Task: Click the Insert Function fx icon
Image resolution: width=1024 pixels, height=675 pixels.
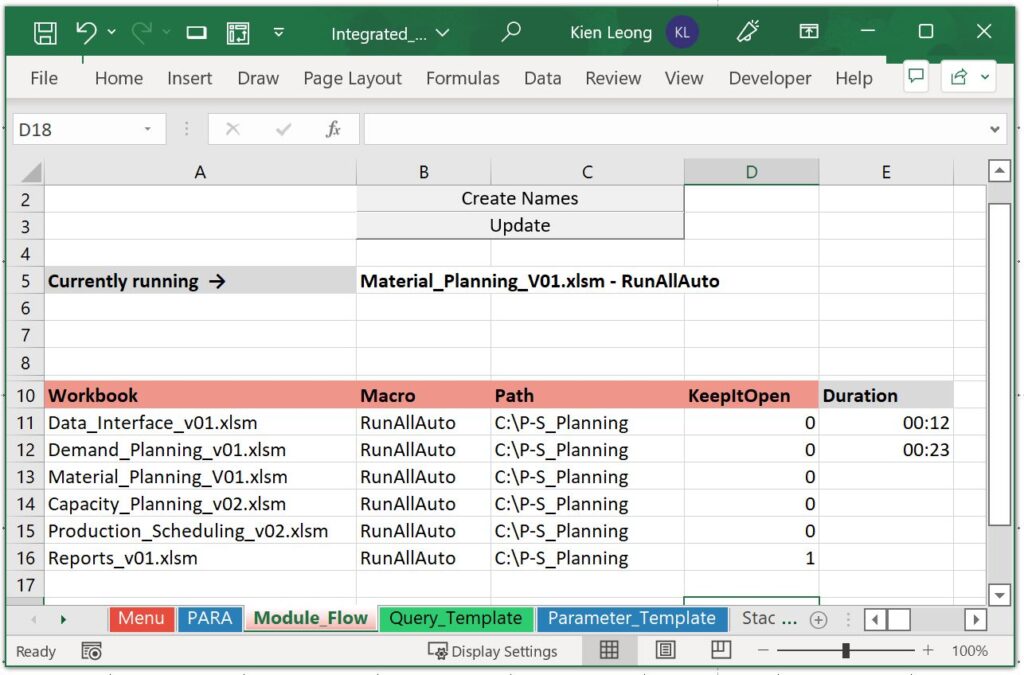Action: pyautogui.click(x=333, y=129)
